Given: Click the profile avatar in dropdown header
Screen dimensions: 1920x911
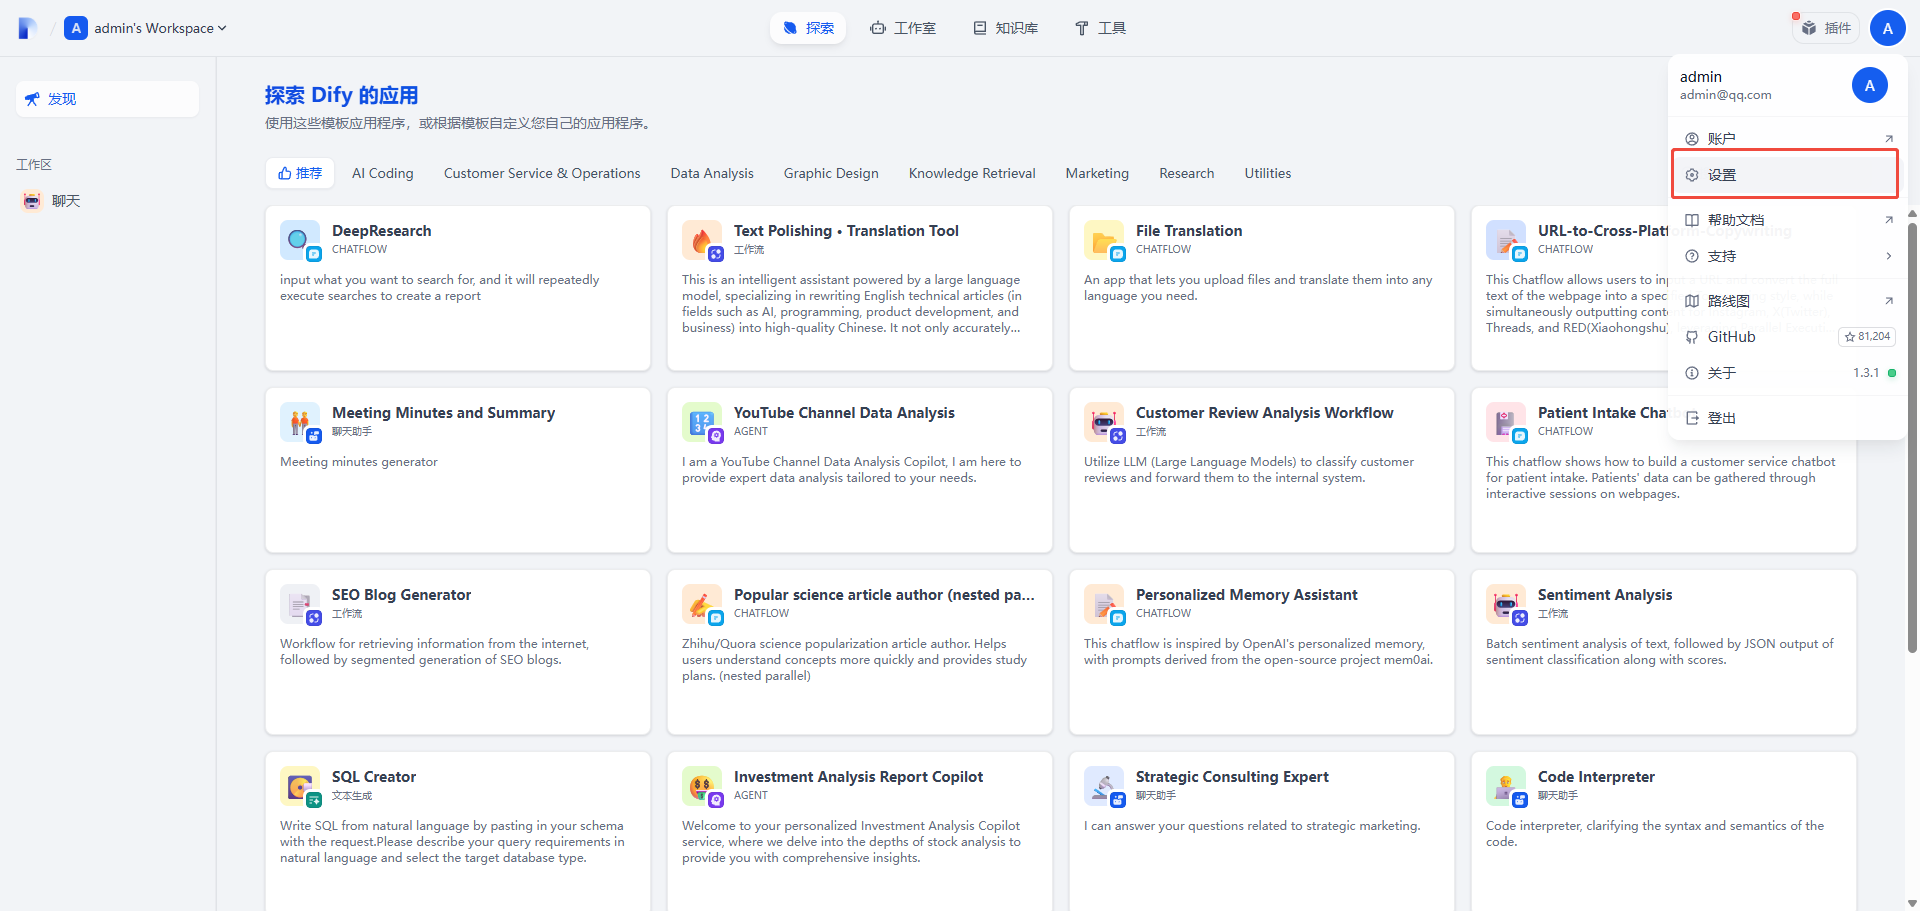Looking at the screenshot, I should (1870, 86).
